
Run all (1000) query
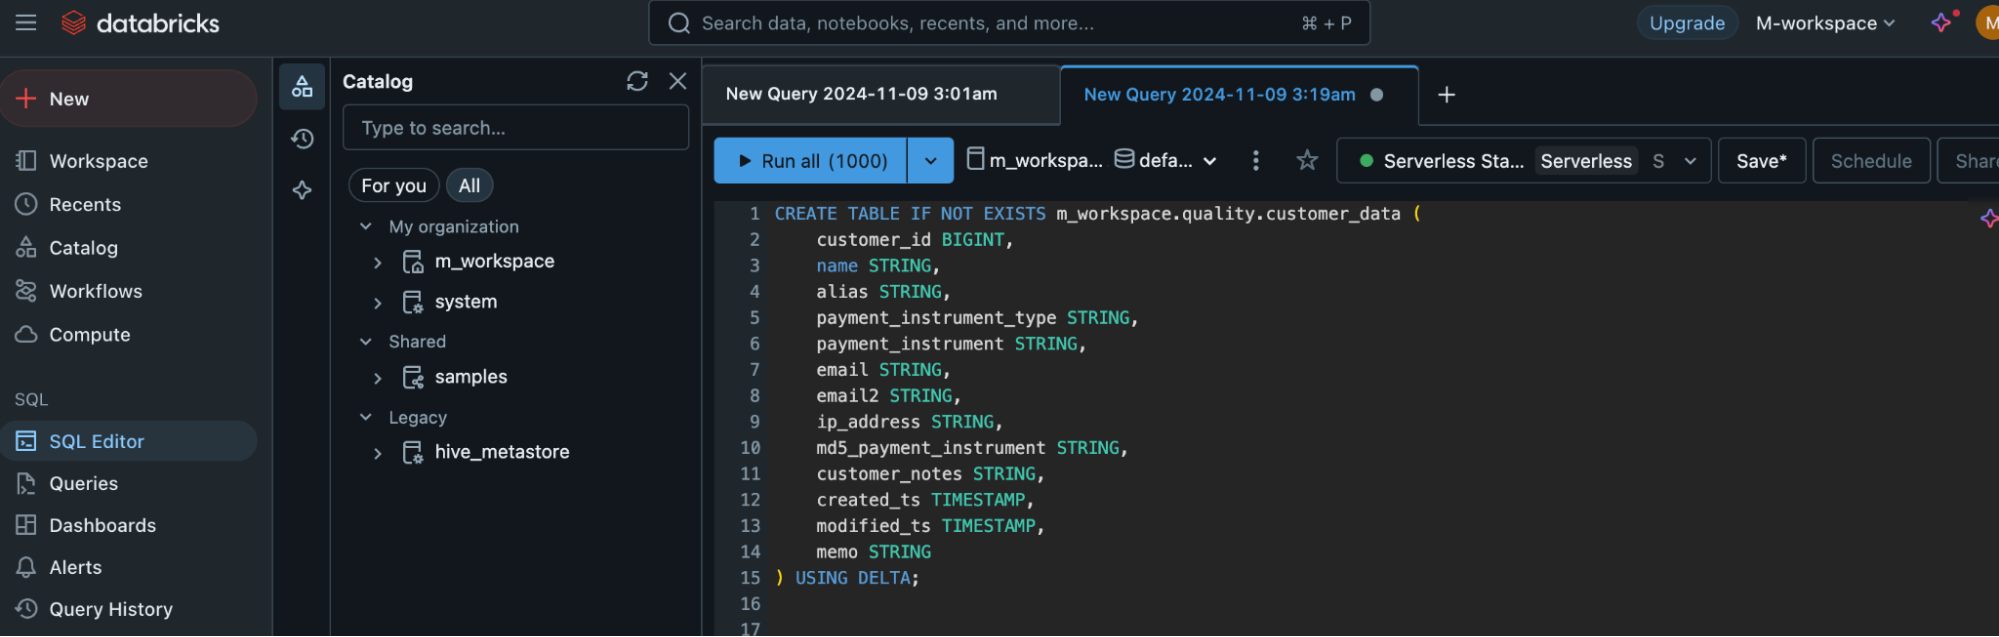(x=811, y=160)
